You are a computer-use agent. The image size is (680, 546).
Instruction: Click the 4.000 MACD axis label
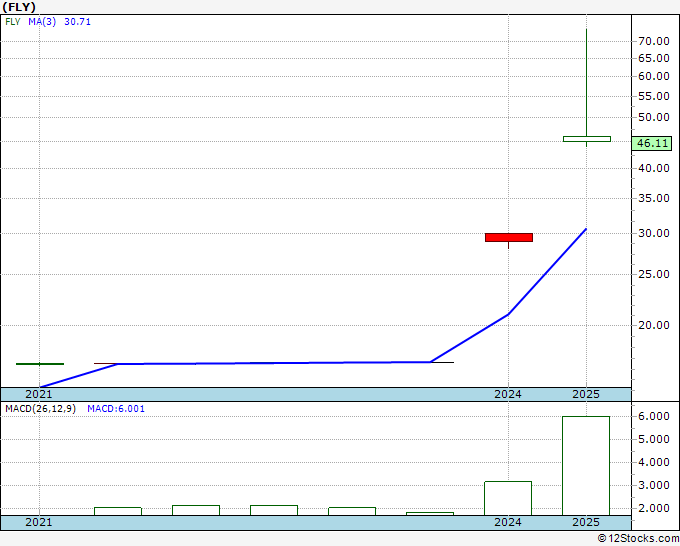(x=654, y=462)
